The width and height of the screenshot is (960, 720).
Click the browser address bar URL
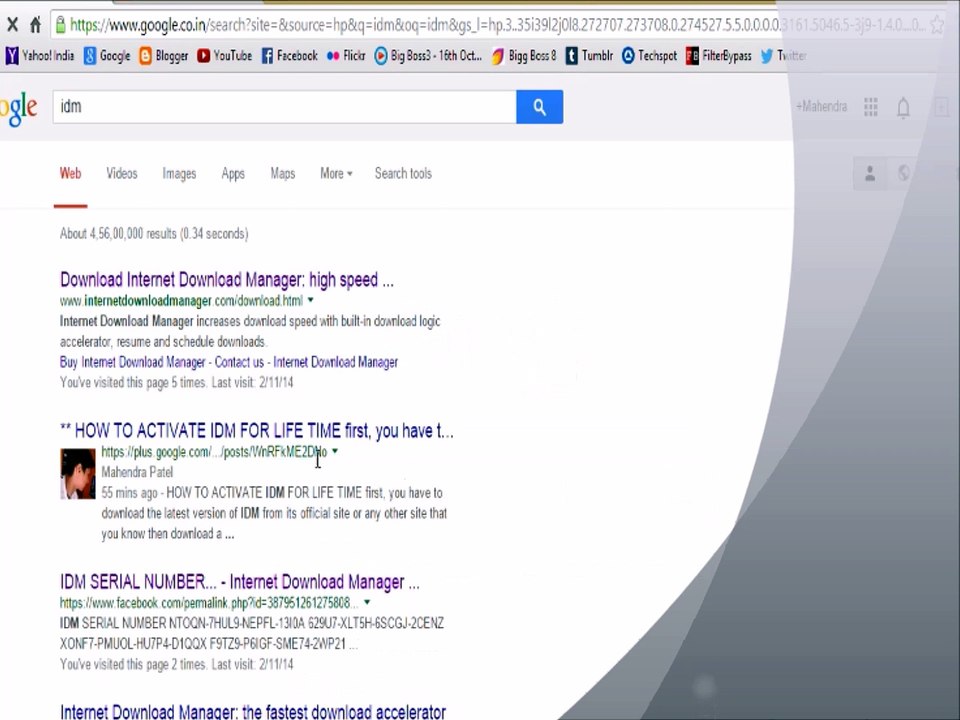pyautogui.click(x=497, y=25)
